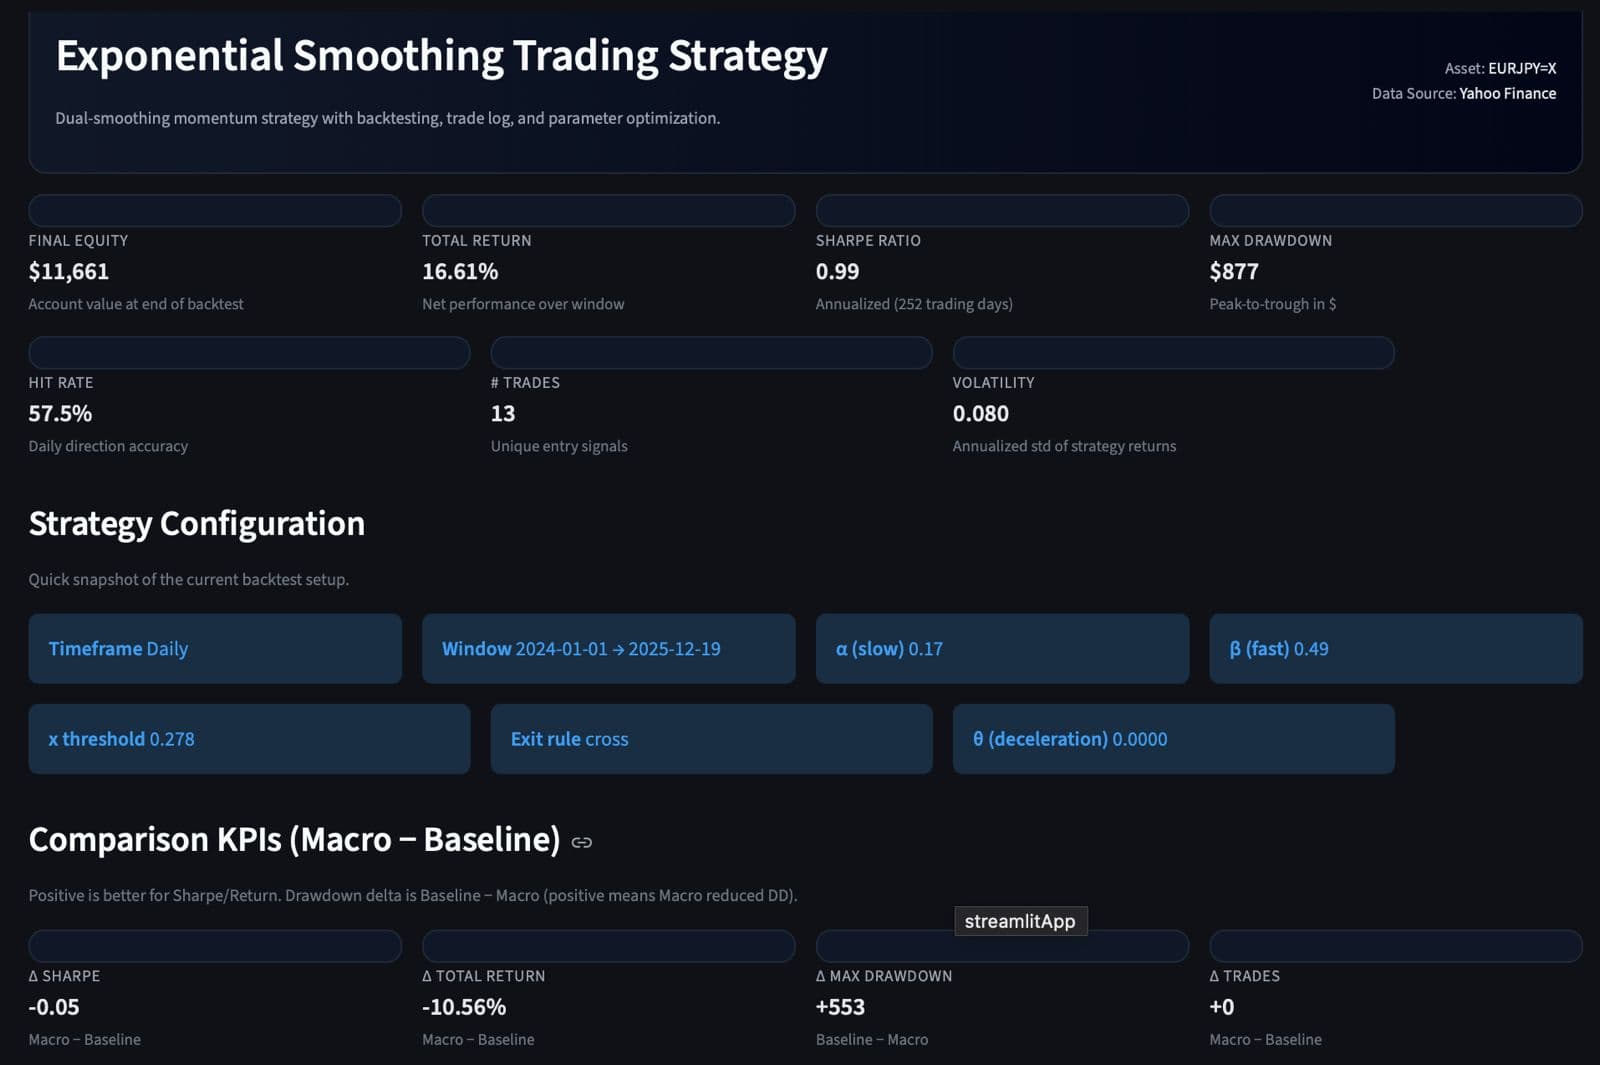The height and width of the screenshot is (1065, 1600).
Task: Click the Hit Rate value 57.5%
Action: coord(60,414)
